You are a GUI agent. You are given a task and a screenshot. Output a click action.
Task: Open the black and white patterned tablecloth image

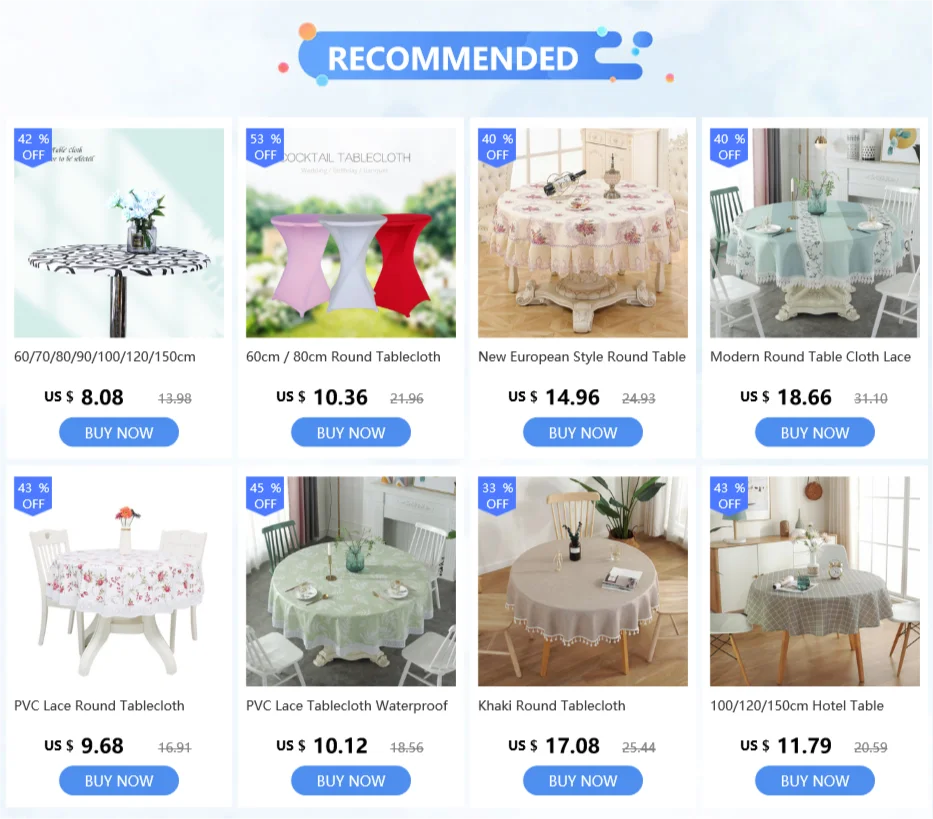119,233
